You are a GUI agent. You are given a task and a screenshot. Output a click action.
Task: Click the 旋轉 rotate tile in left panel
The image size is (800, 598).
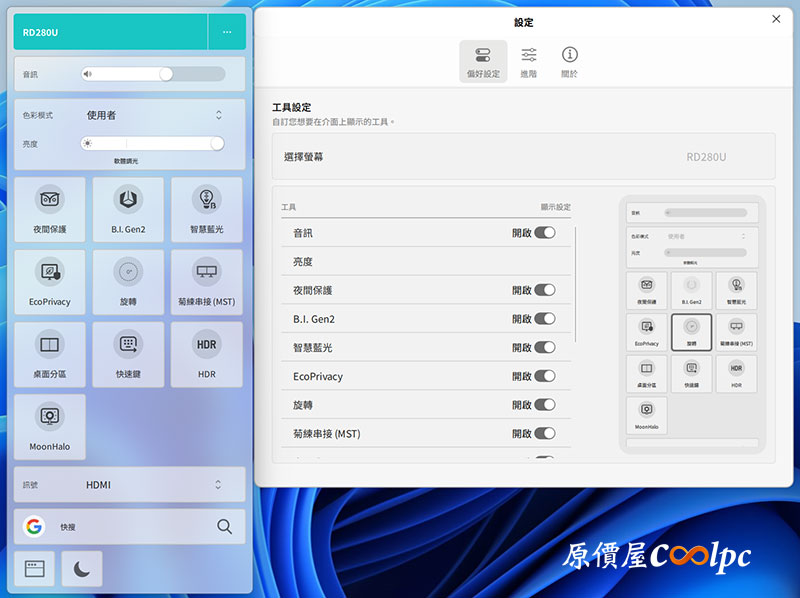pyautogui.click(x=128, y=282)
